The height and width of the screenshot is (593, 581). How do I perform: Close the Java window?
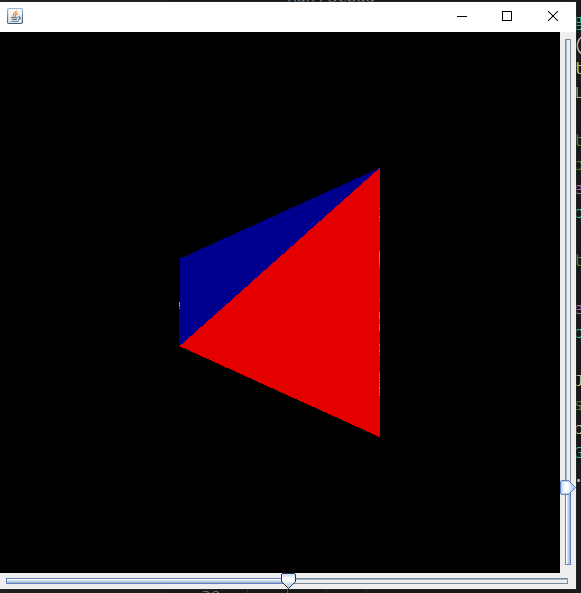(x=553, y=16)
